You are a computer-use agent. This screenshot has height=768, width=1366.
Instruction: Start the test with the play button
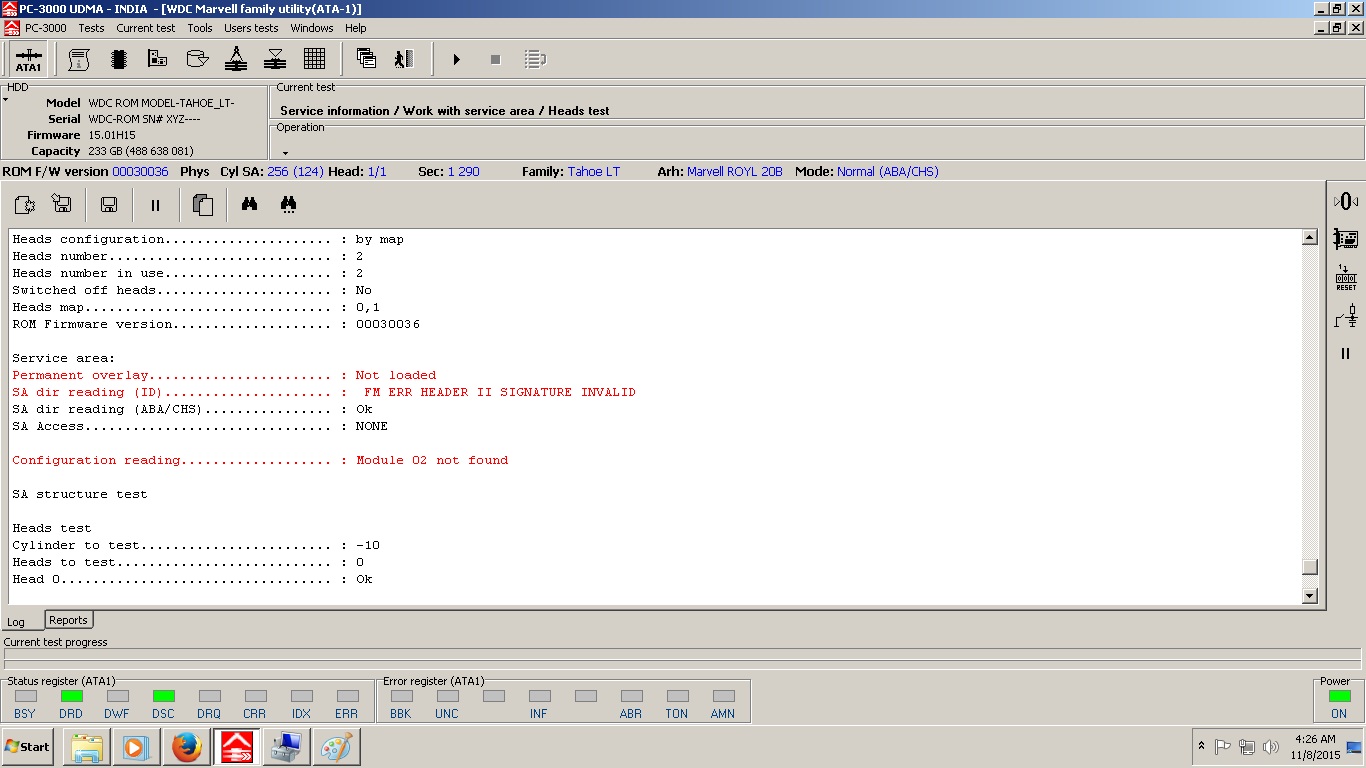click(456, 60)
